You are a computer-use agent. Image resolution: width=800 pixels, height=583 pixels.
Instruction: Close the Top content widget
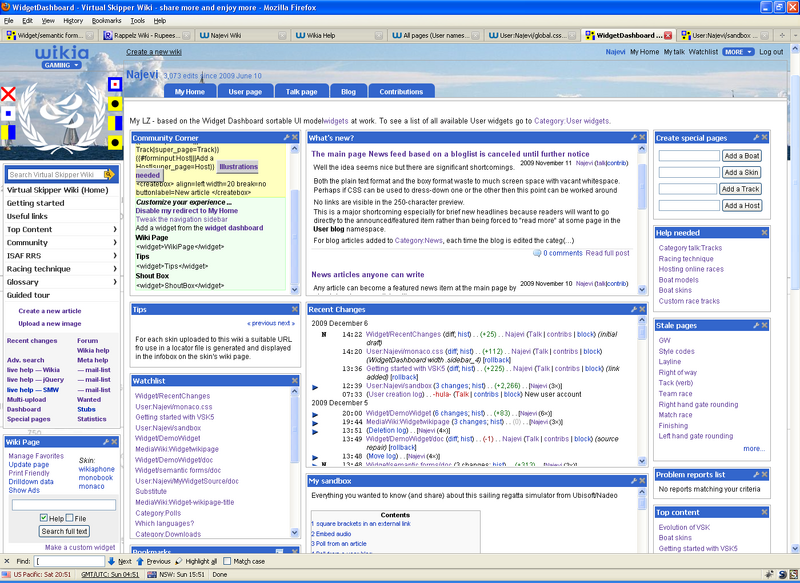[x=764, y=512]
